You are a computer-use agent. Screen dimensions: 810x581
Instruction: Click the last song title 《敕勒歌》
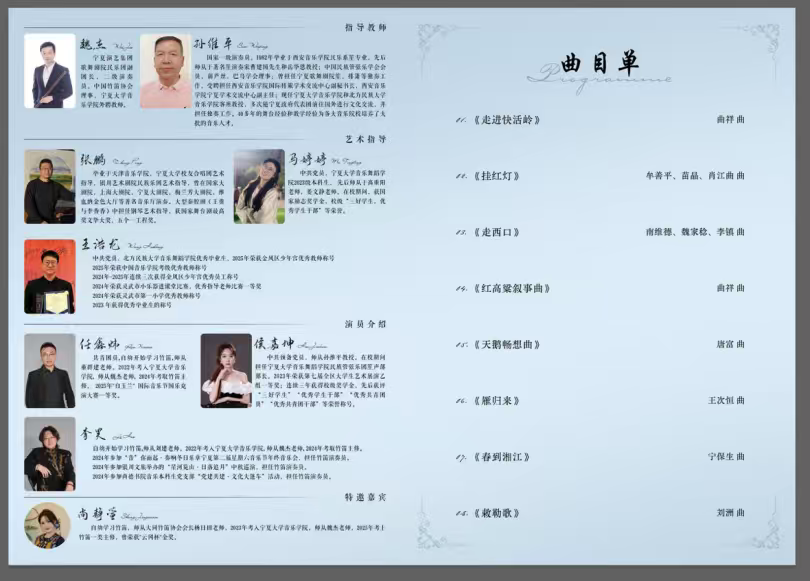point(496,513)
